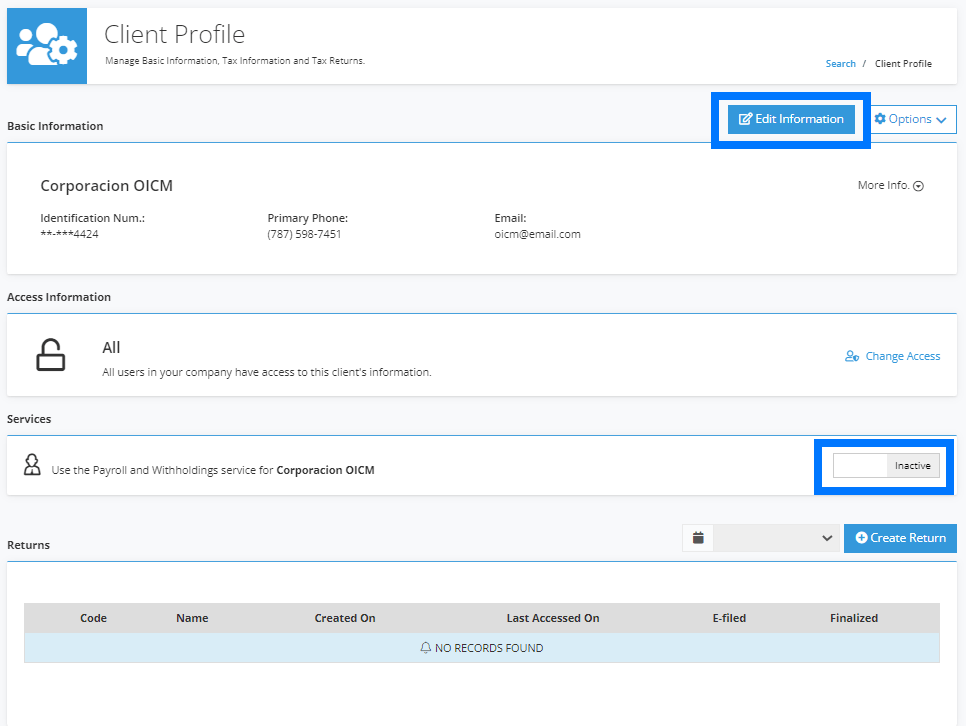
Task: Click the lock icon in Access Information
Action: coord(52,354)
